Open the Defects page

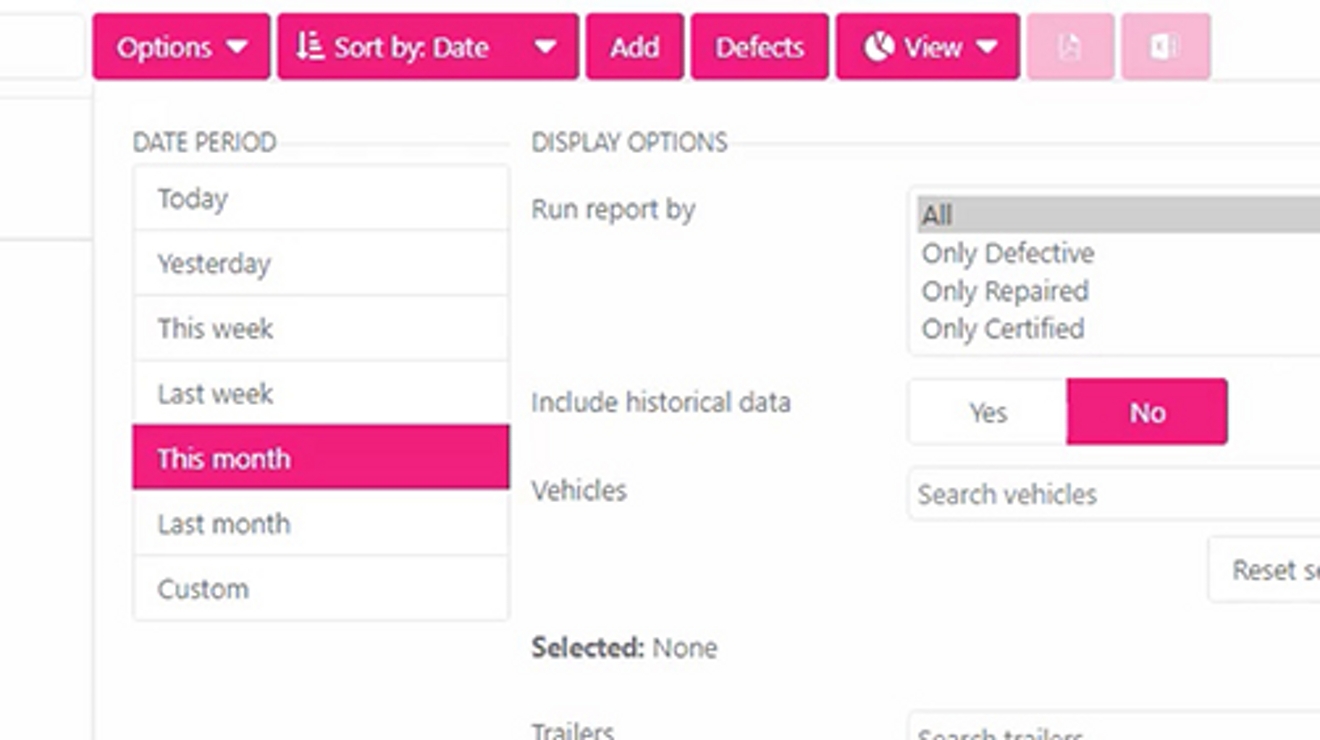pos(759,46)
